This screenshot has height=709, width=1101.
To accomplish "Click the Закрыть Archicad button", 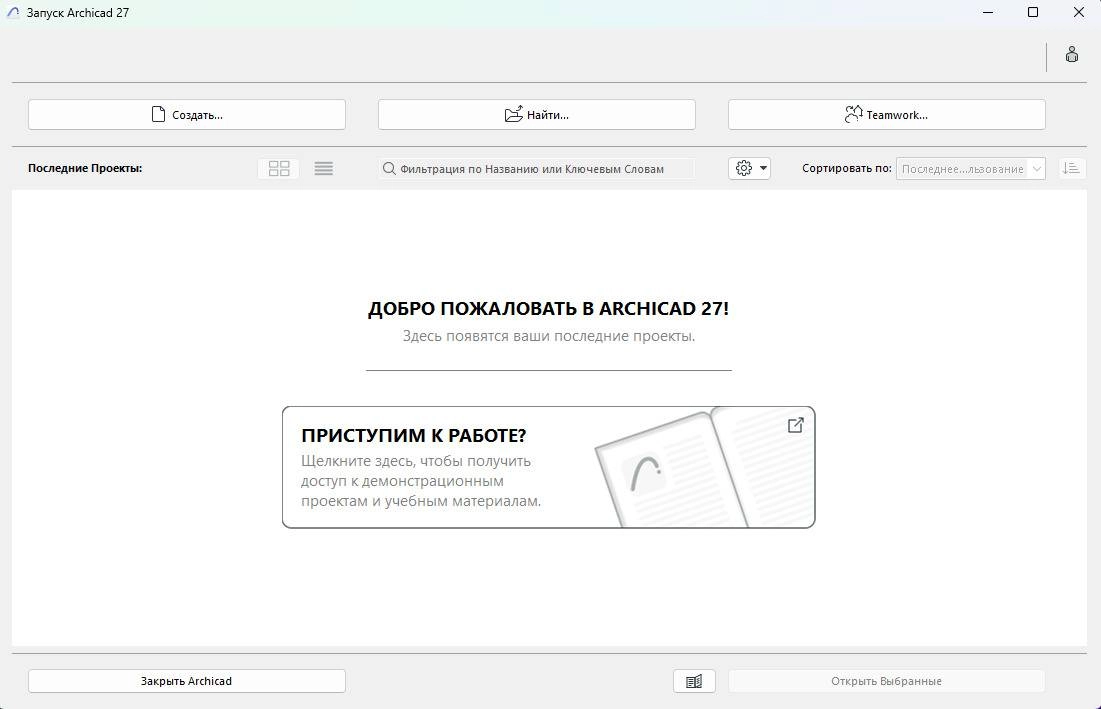I will tap(187, 681).
